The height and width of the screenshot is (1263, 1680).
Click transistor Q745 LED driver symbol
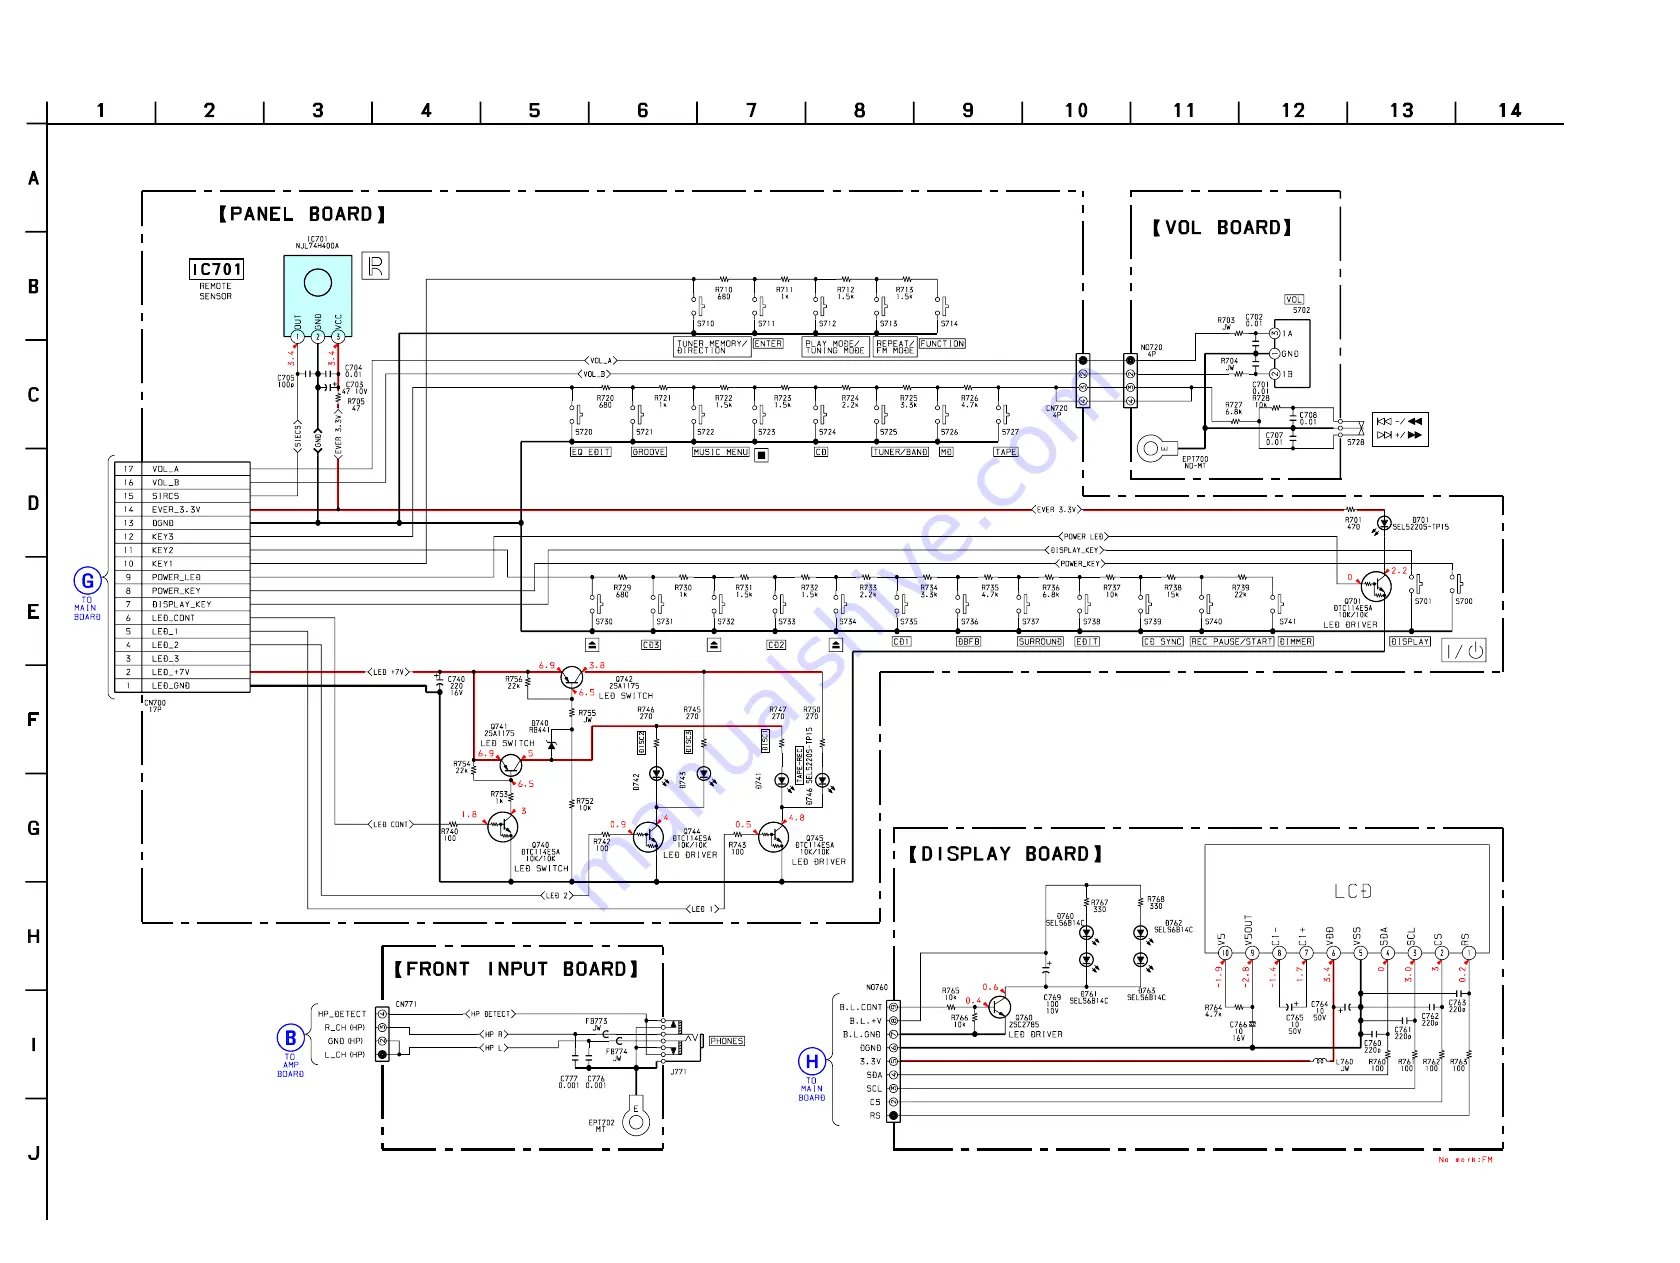tap(773, 837)
